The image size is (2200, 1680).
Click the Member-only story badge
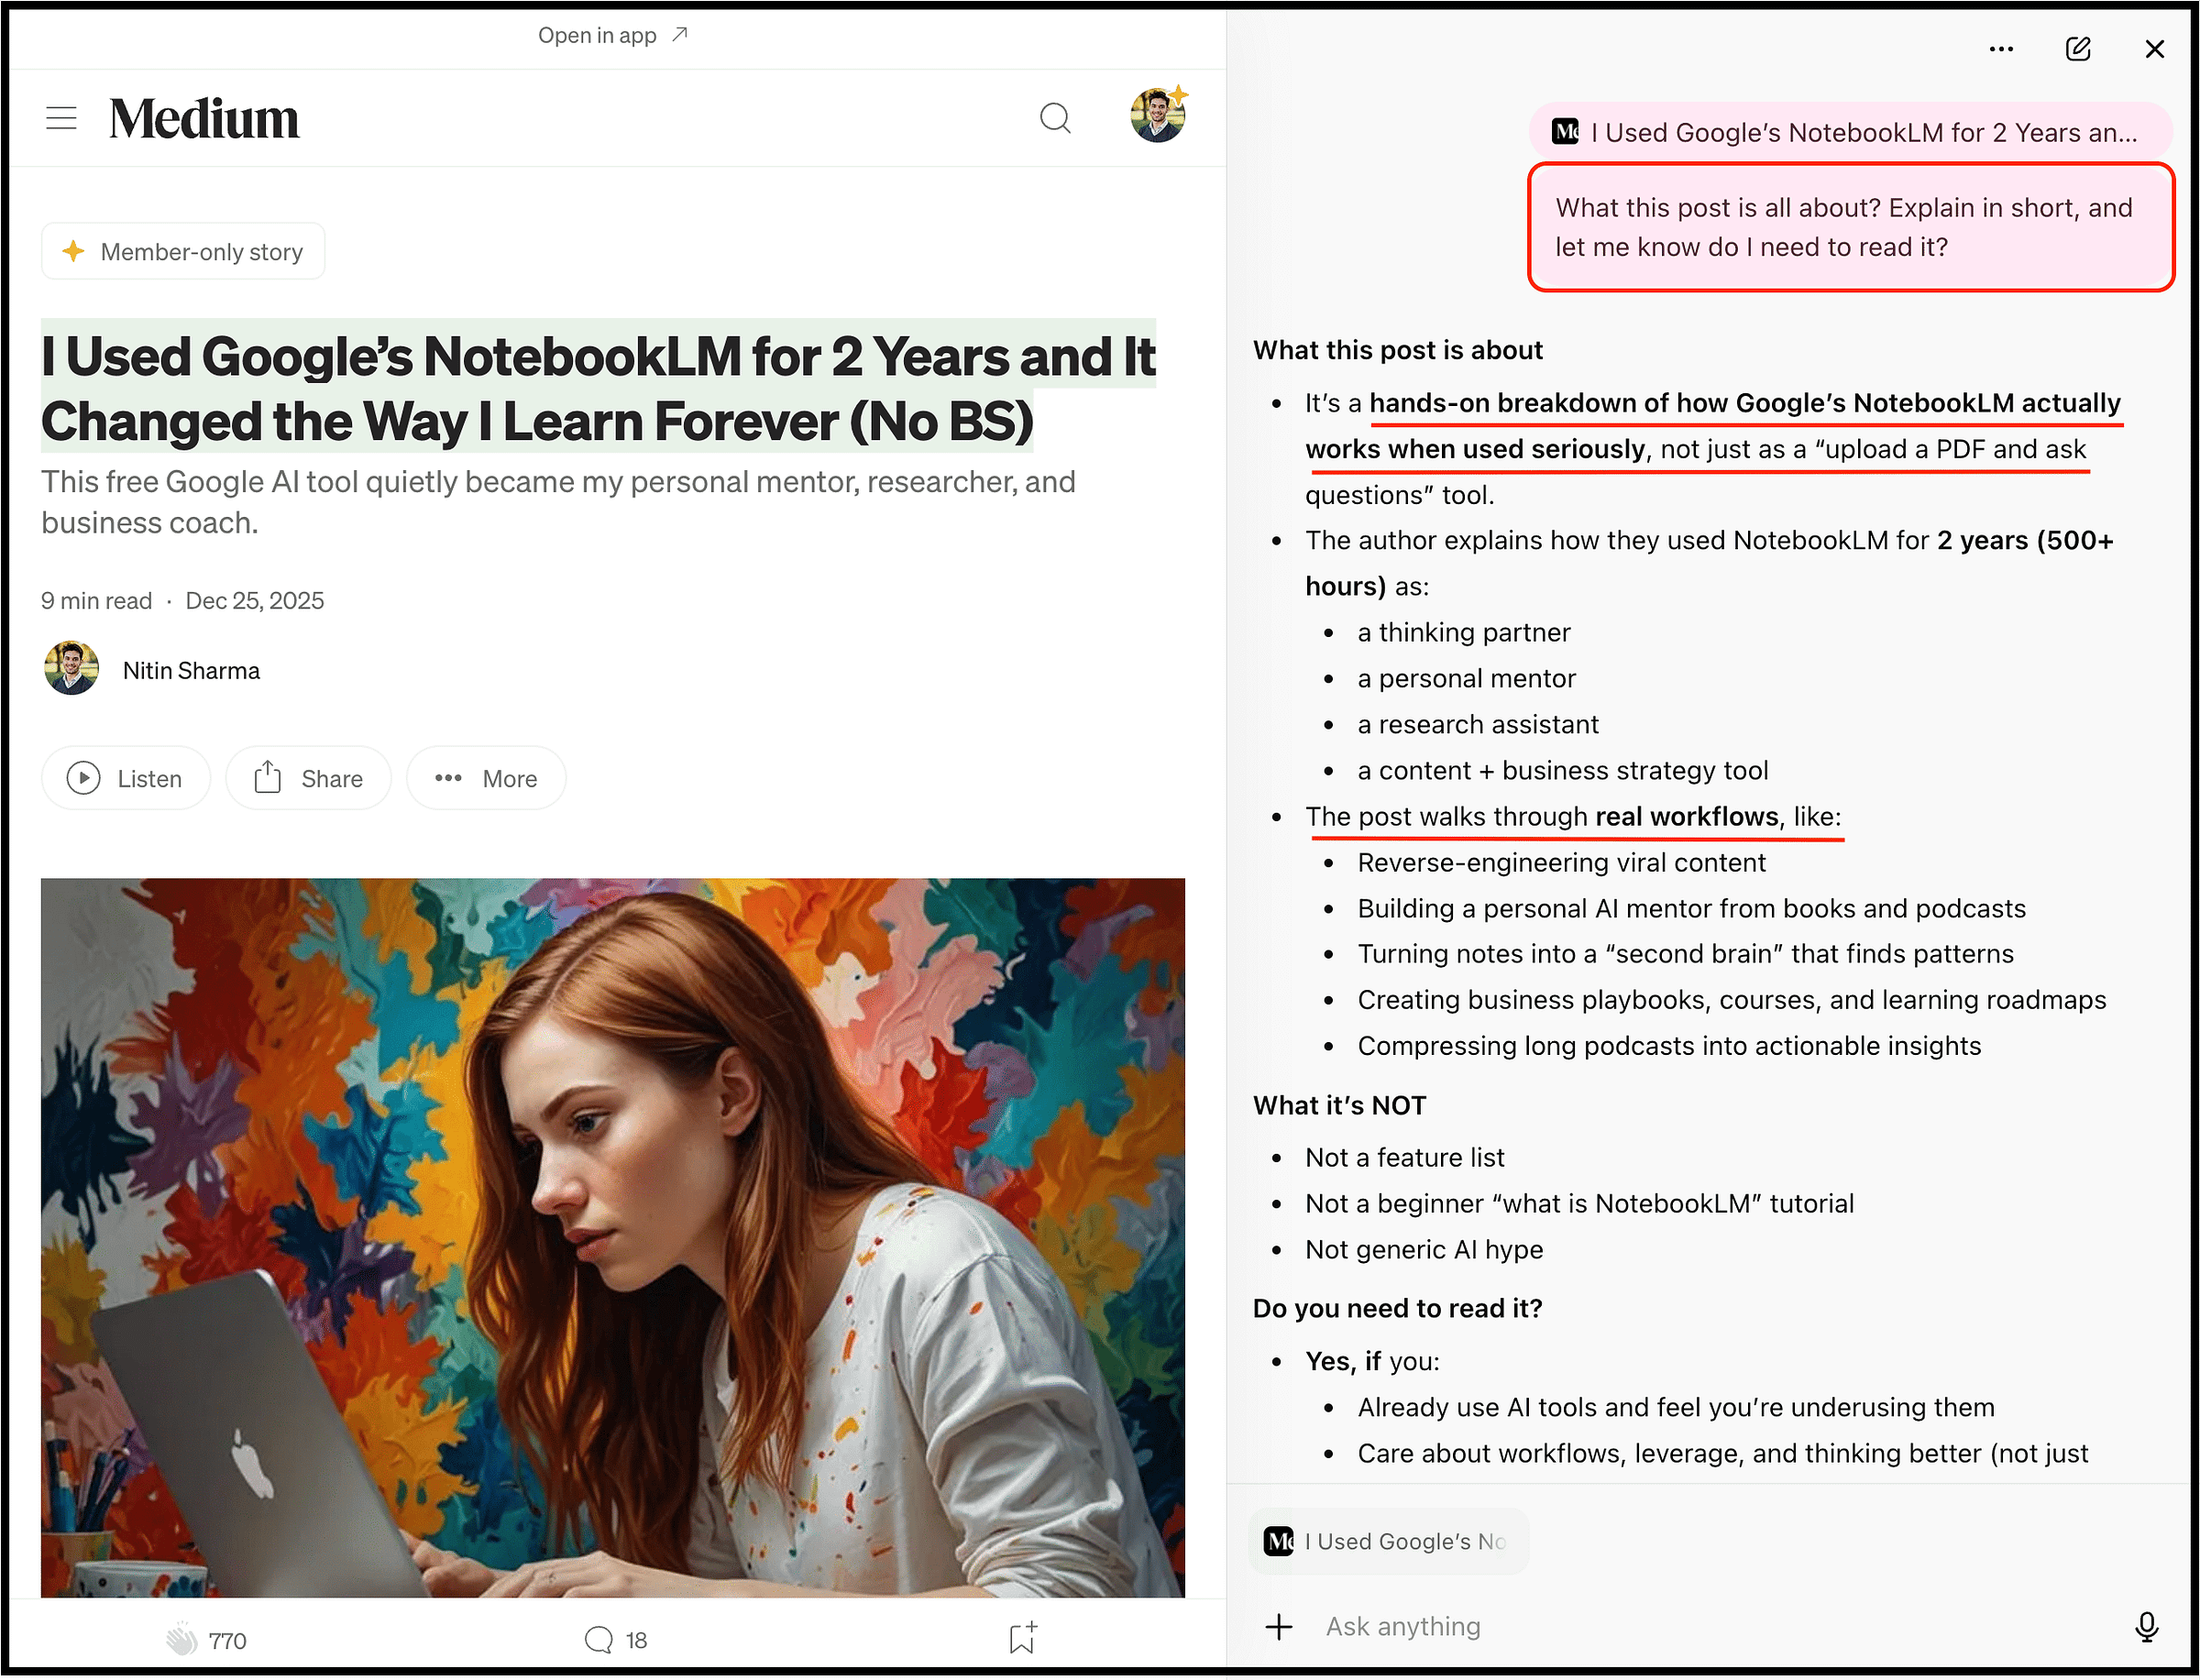pyautogui.click(x=183, y=252)
